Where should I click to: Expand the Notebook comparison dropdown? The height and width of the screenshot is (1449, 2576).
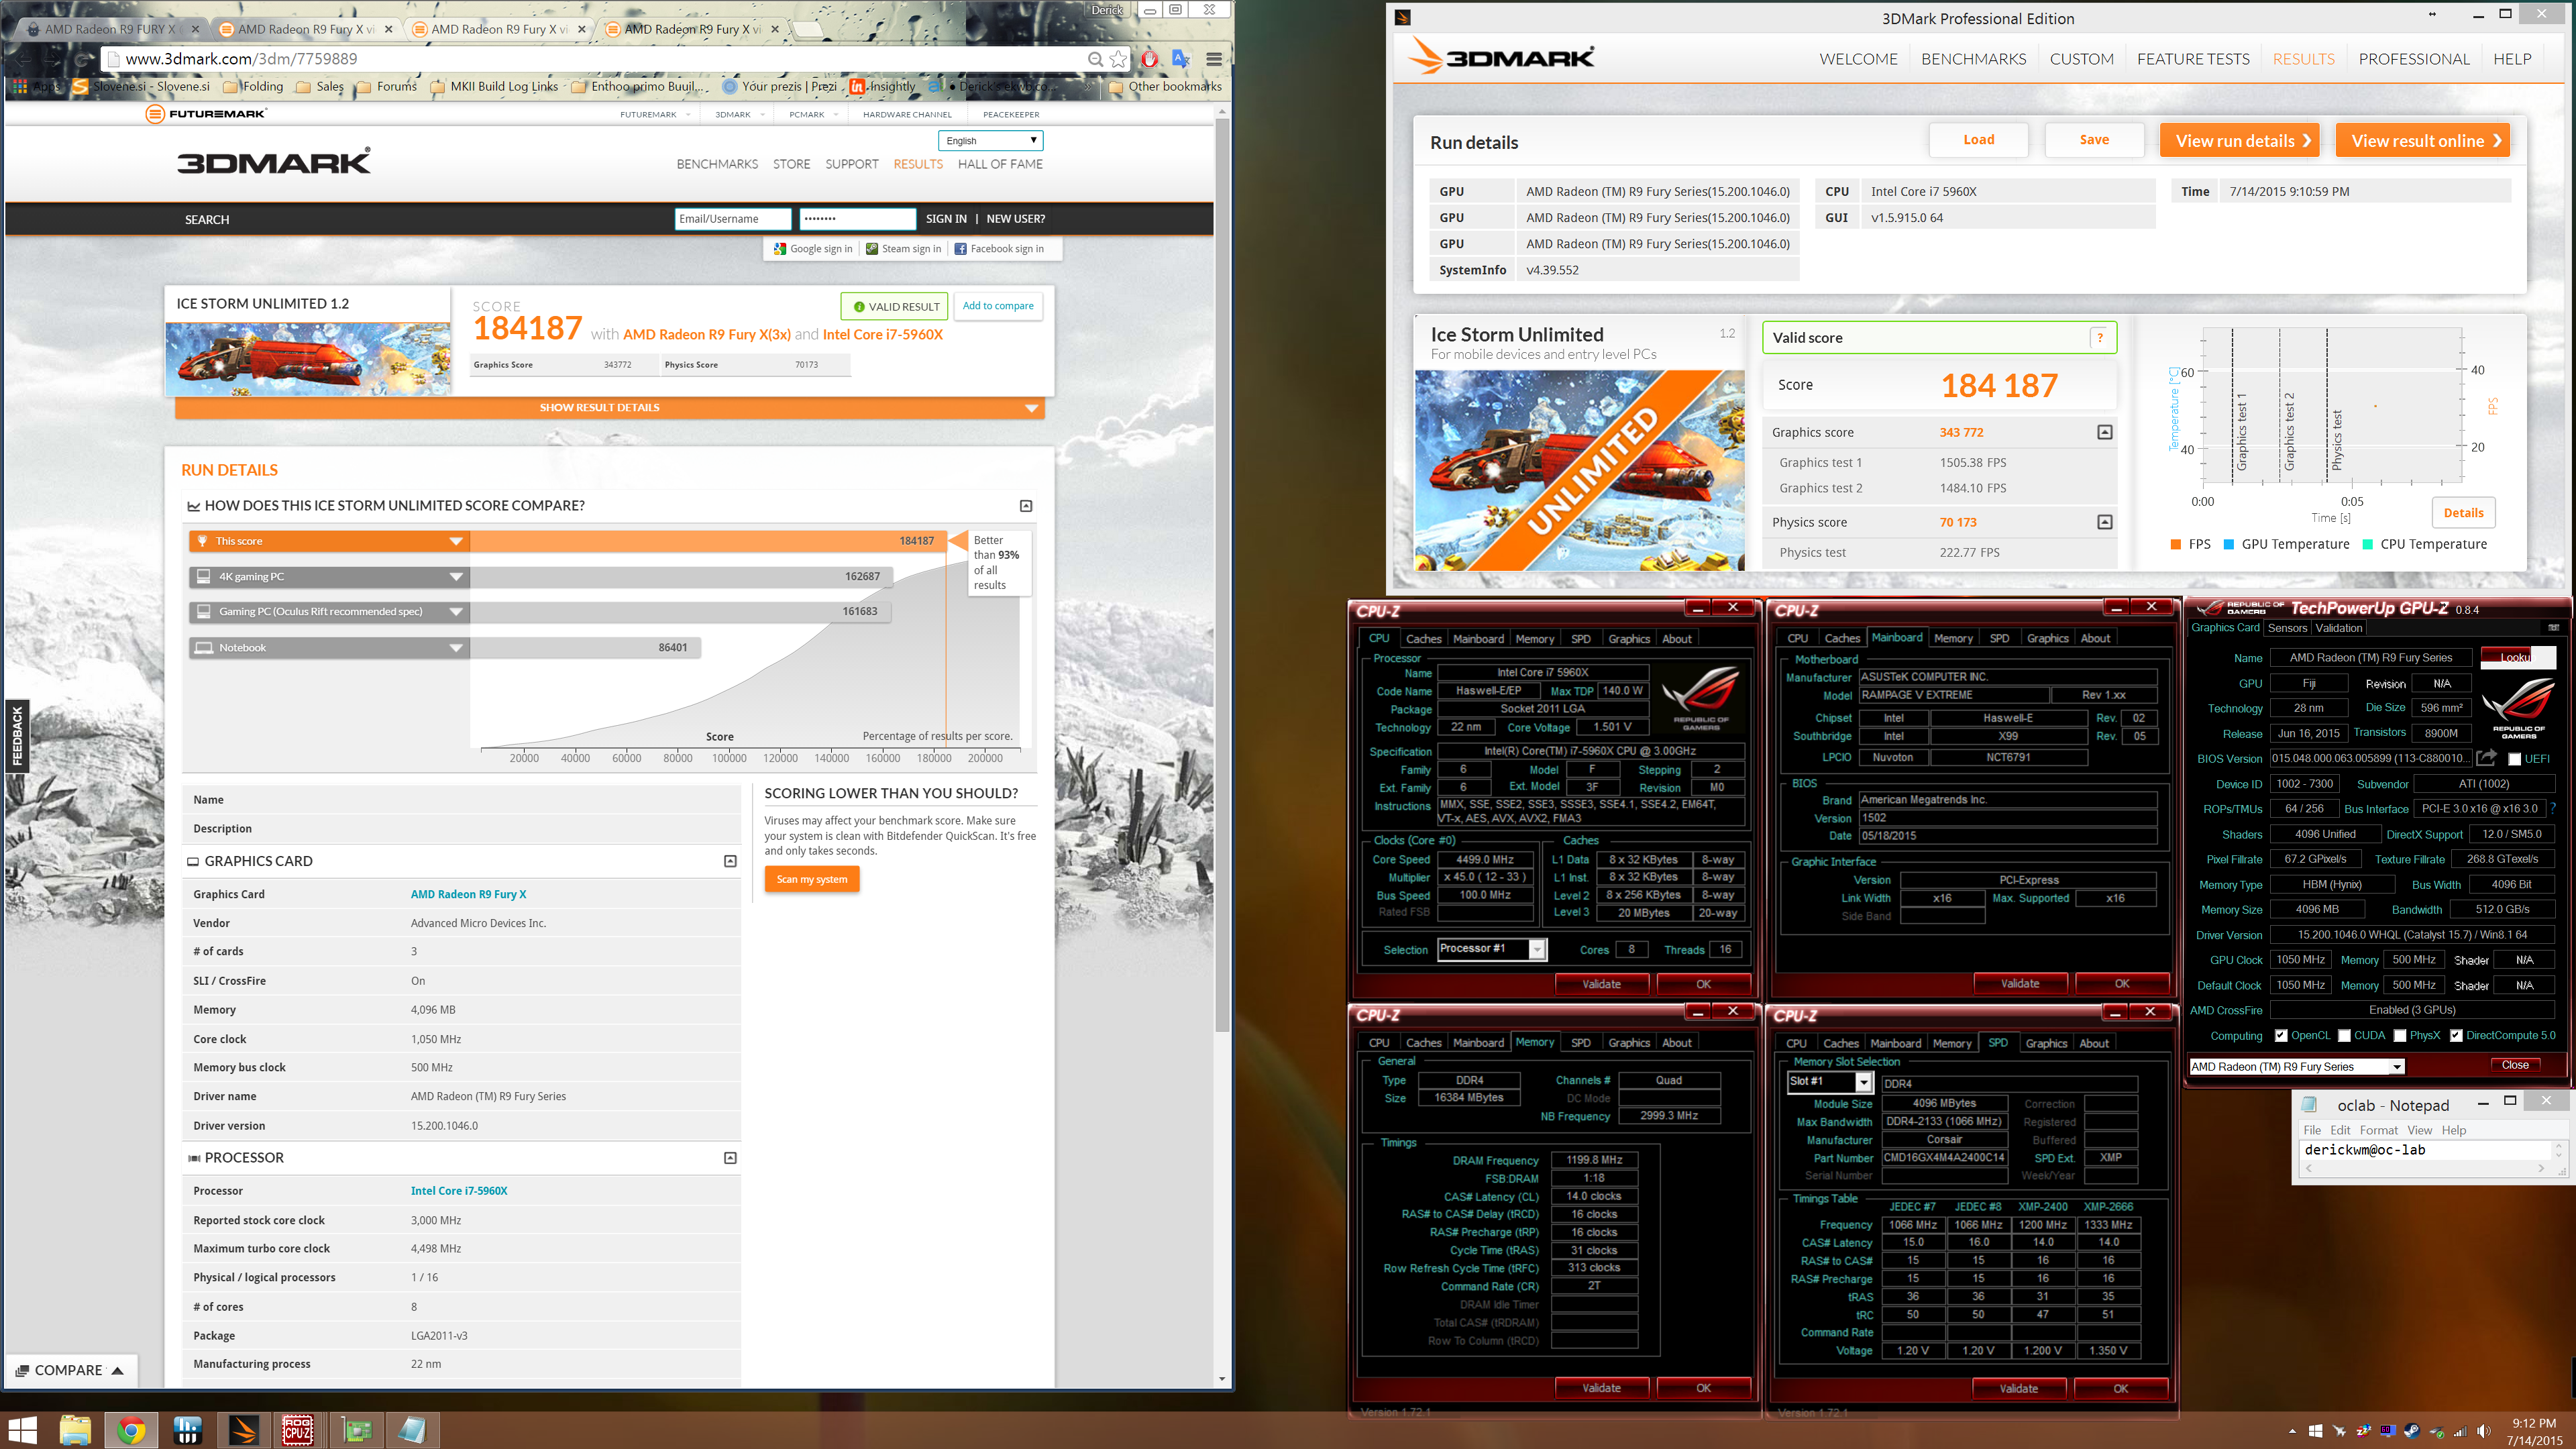coord(456,648)
